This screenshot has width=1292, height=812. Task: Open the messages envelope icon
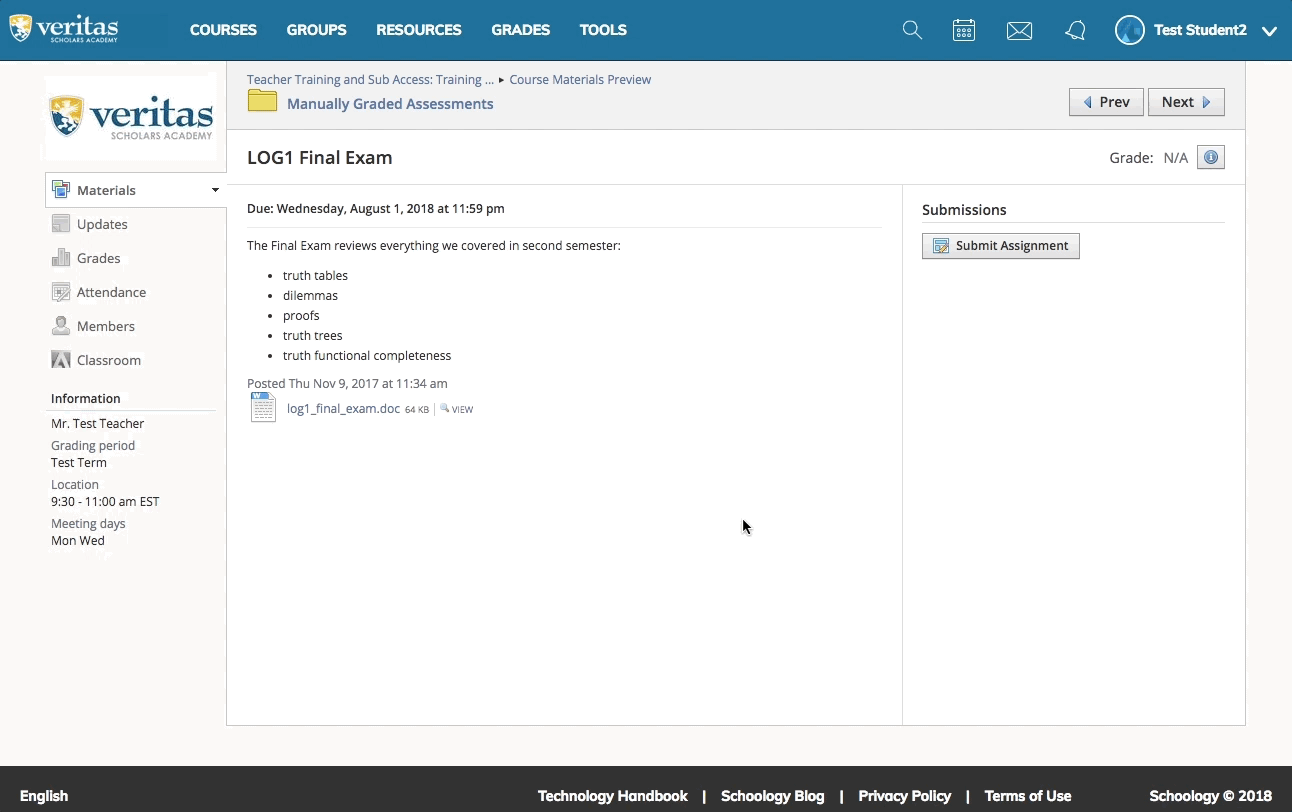tap(1019, 31)
